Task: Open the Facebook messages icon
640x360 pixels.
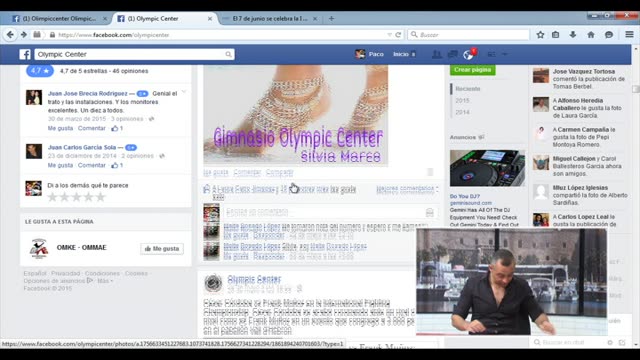Action: pyautogui.click(x=452, y=54)
